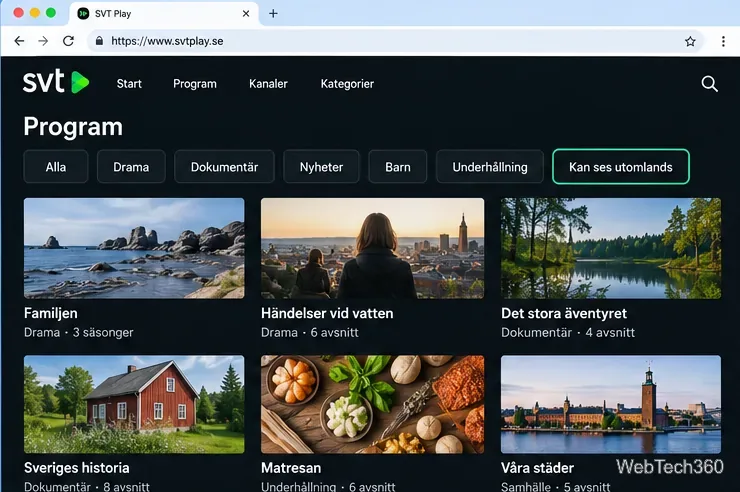This screenshot has height=492, width=740.
Task: Click the padlock site info icon
Action: (x=99, y=41)
